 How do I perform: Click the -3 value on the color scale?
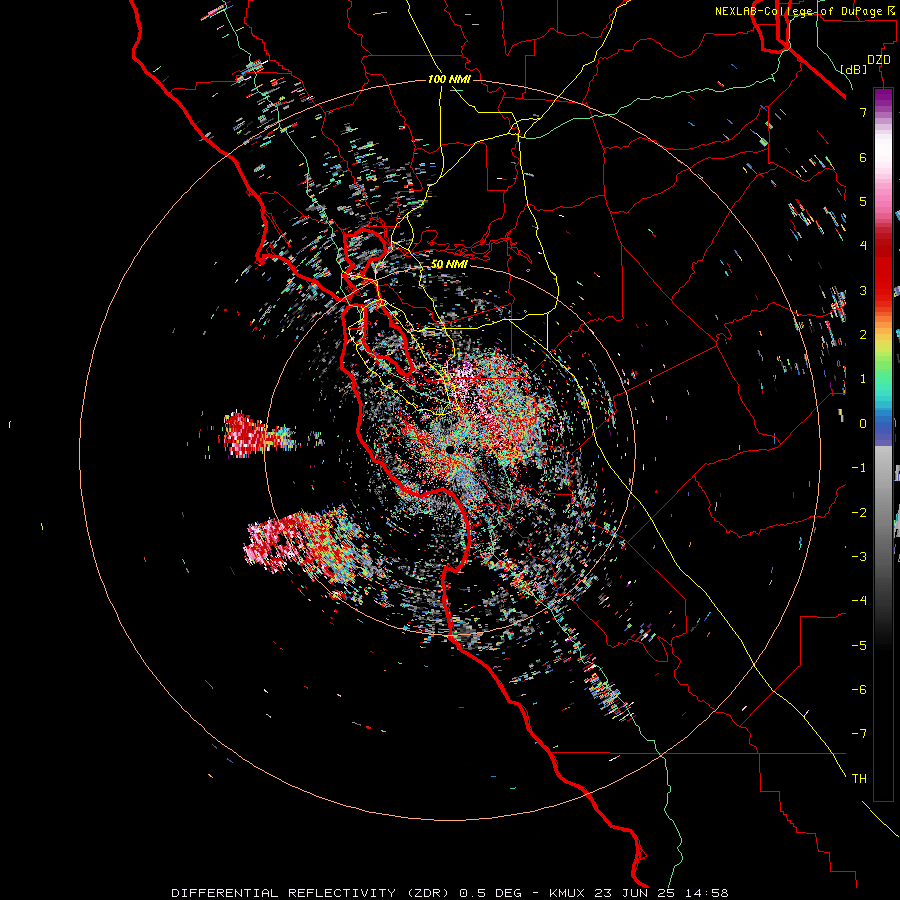859,557
